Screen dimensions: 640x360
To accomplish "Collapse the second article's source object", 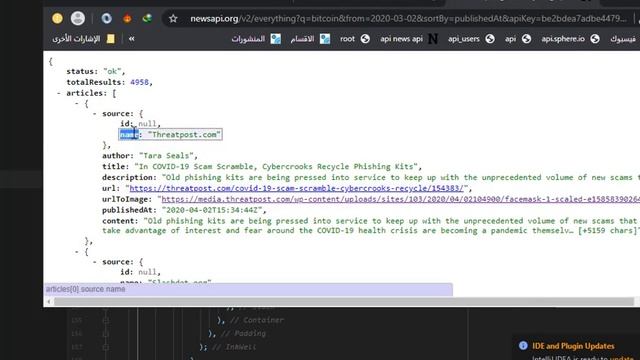I will tap(94, 262).
